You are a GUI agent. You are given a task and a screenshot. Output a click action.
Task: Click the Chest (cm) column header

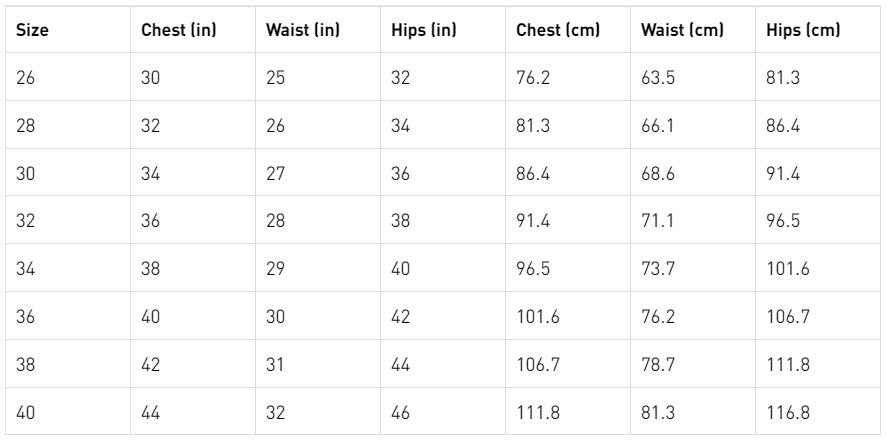pyautogui.click(x=558, y=30)
